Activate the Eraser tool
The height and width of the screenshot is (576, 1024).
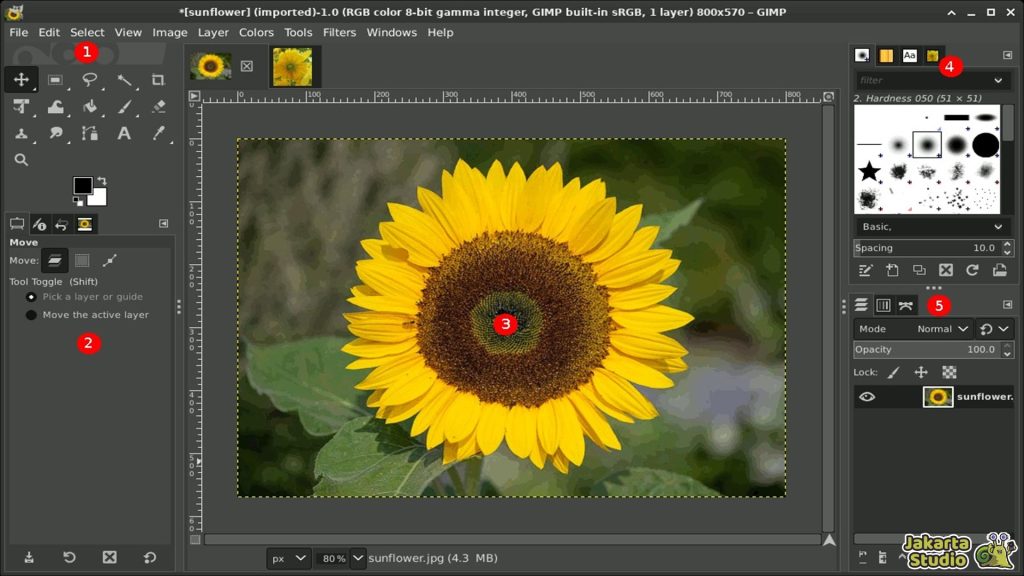point(158,107)
